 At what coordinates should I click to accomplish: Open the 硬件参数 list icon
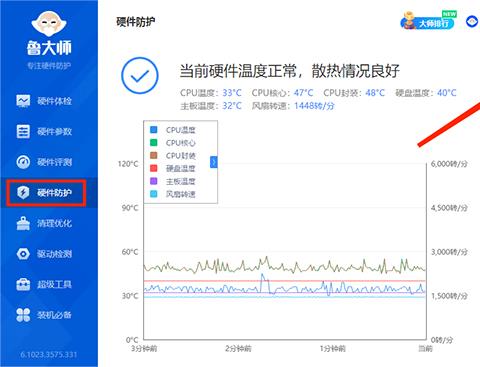click(23, 131)
